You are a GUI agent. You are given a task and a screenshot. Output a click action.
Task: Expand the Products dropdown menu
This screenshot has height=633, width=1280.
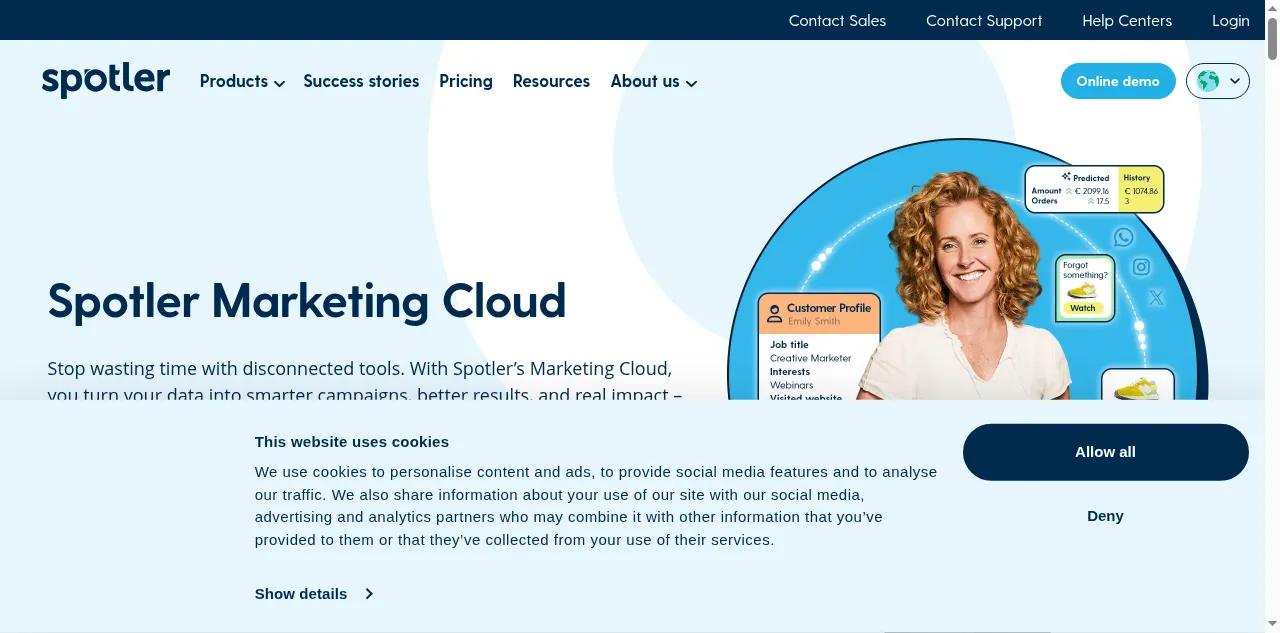coord(242,82)
